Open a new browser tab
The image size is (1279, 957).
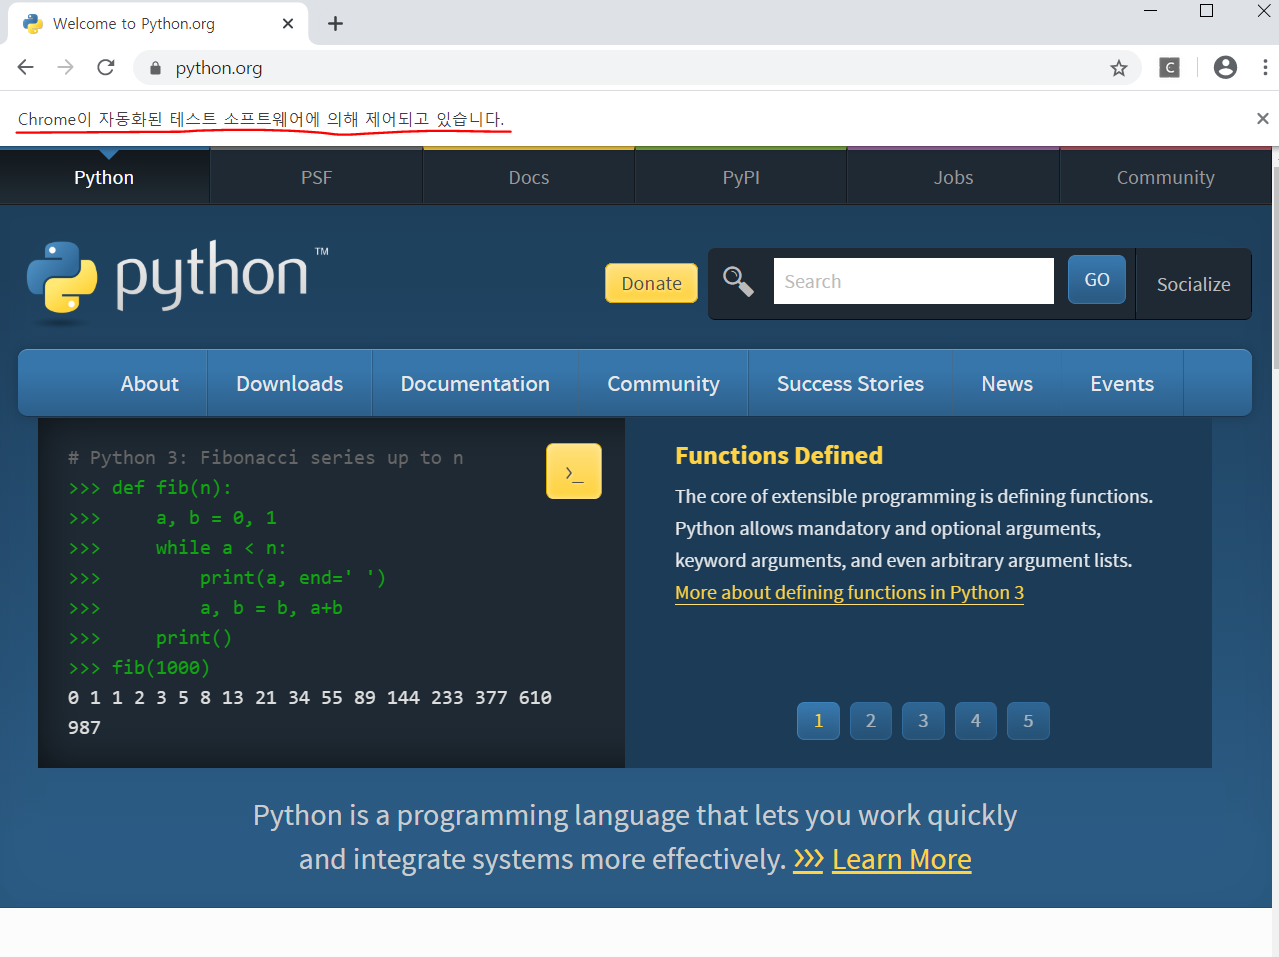pos(335,23)
